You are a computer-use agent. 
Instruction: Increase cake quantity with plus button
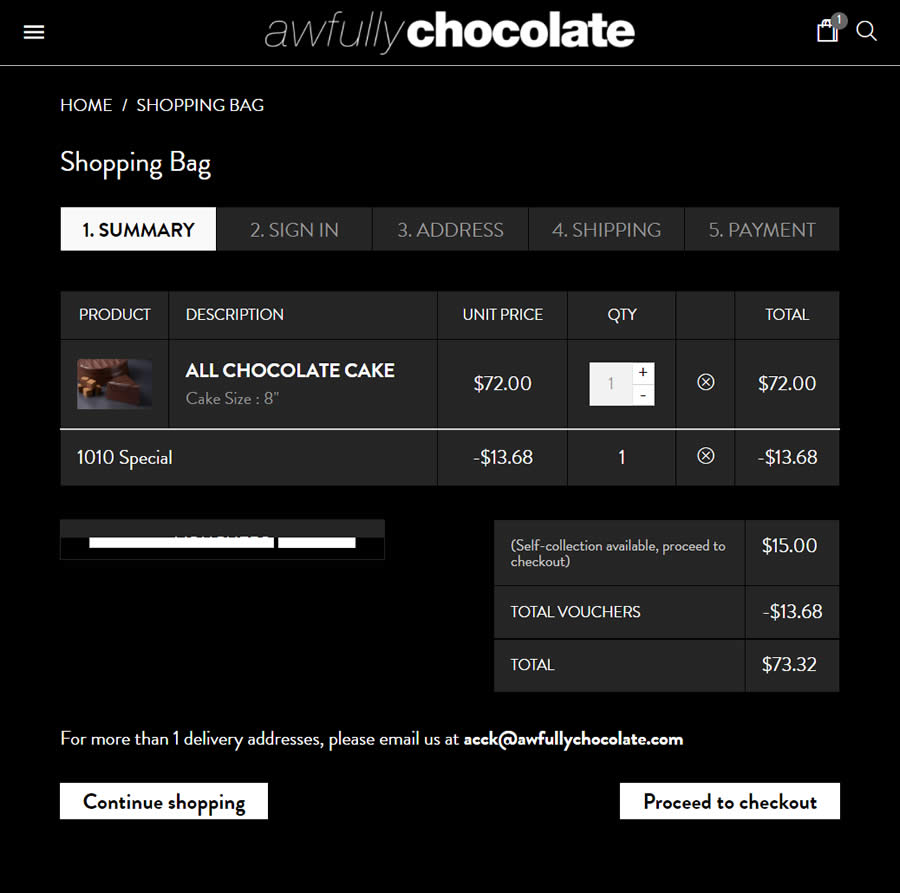click(x=643, y=373)
